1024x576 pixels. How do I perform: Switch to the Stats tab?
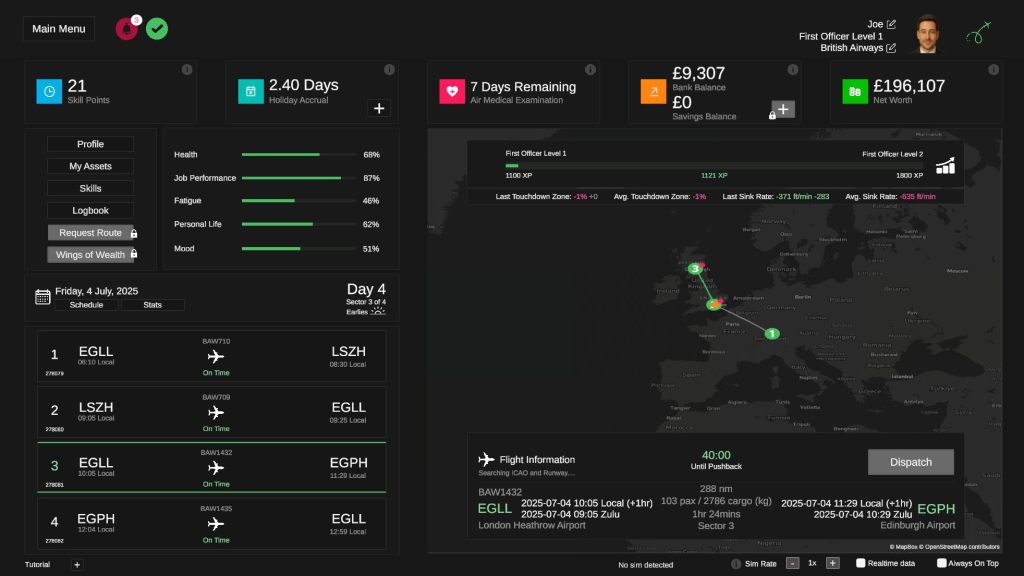[x=153, y=305]
